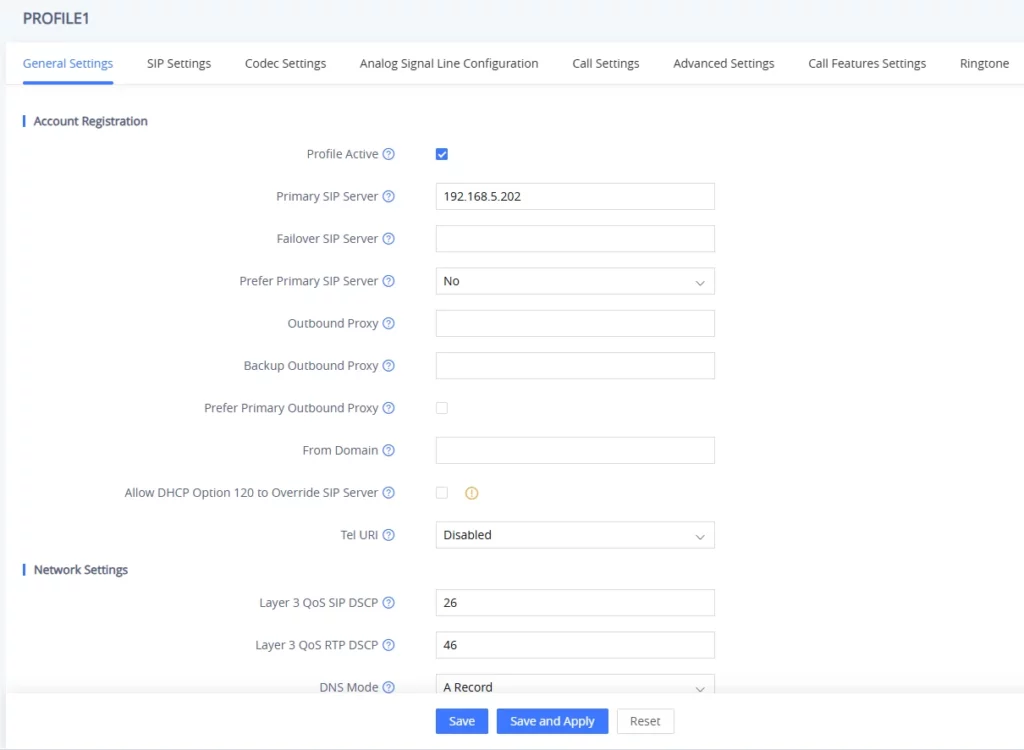This screenshot has height=750, width=1024.
Task: Click the Save and Apply button
Action: pyautogui.click(x=552, y=721)
